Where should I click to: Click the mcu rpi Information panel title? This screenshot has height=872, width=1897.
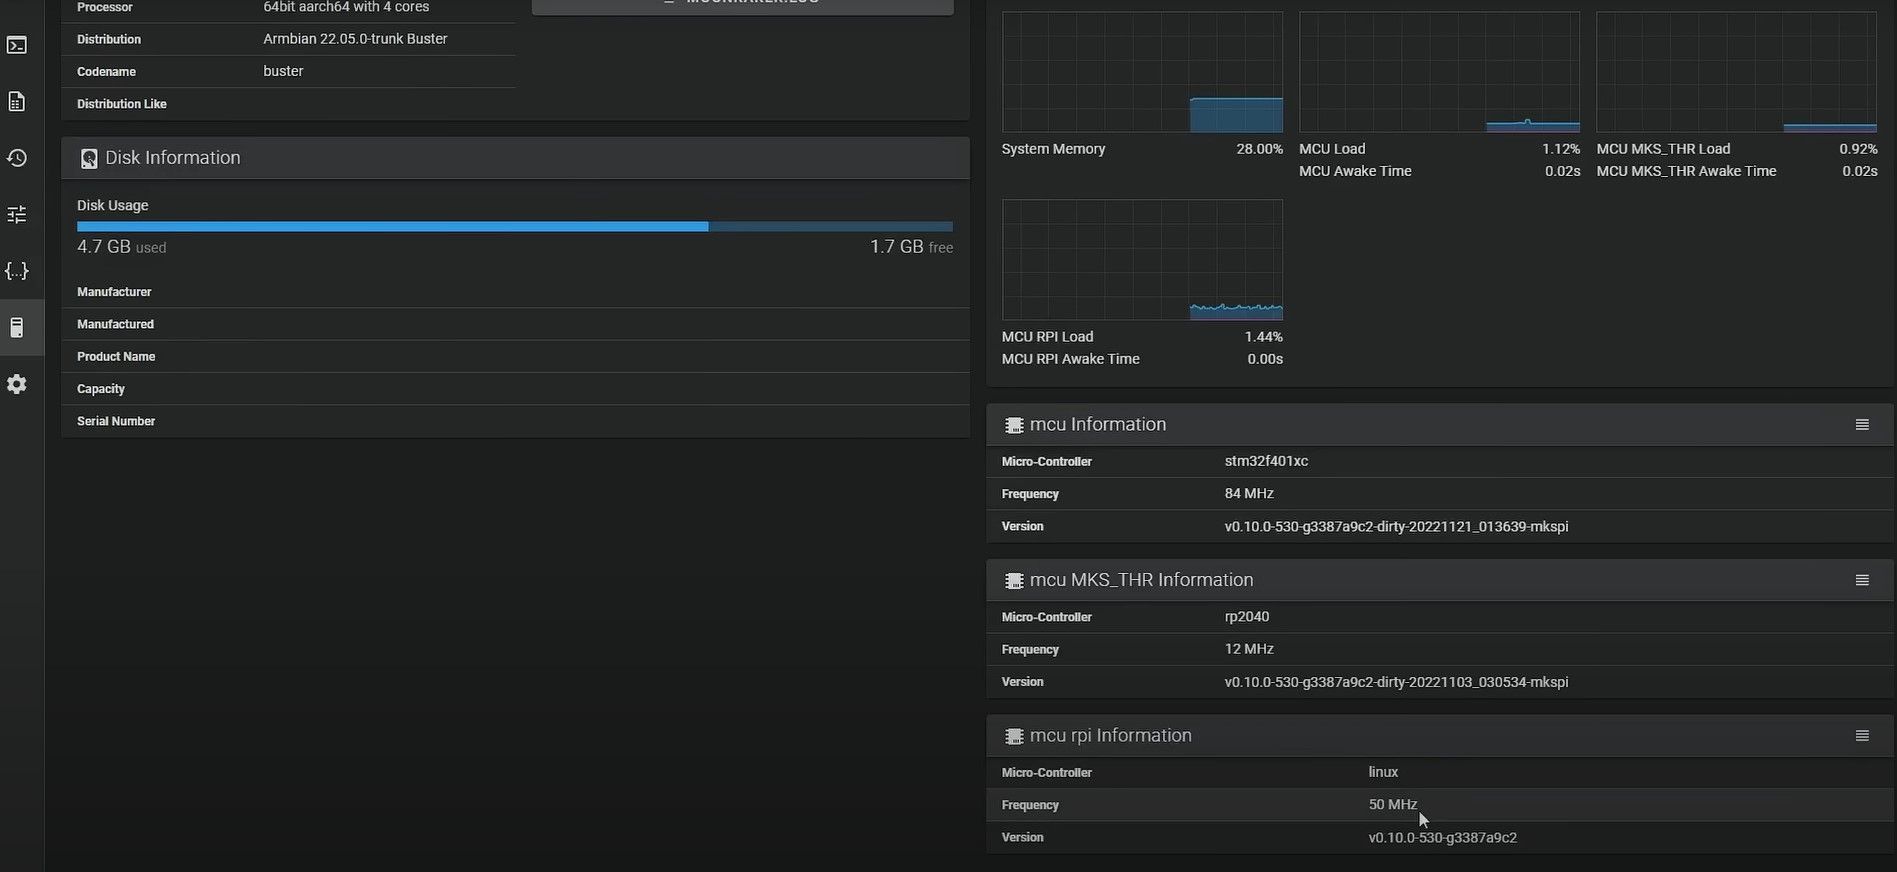1111,736
